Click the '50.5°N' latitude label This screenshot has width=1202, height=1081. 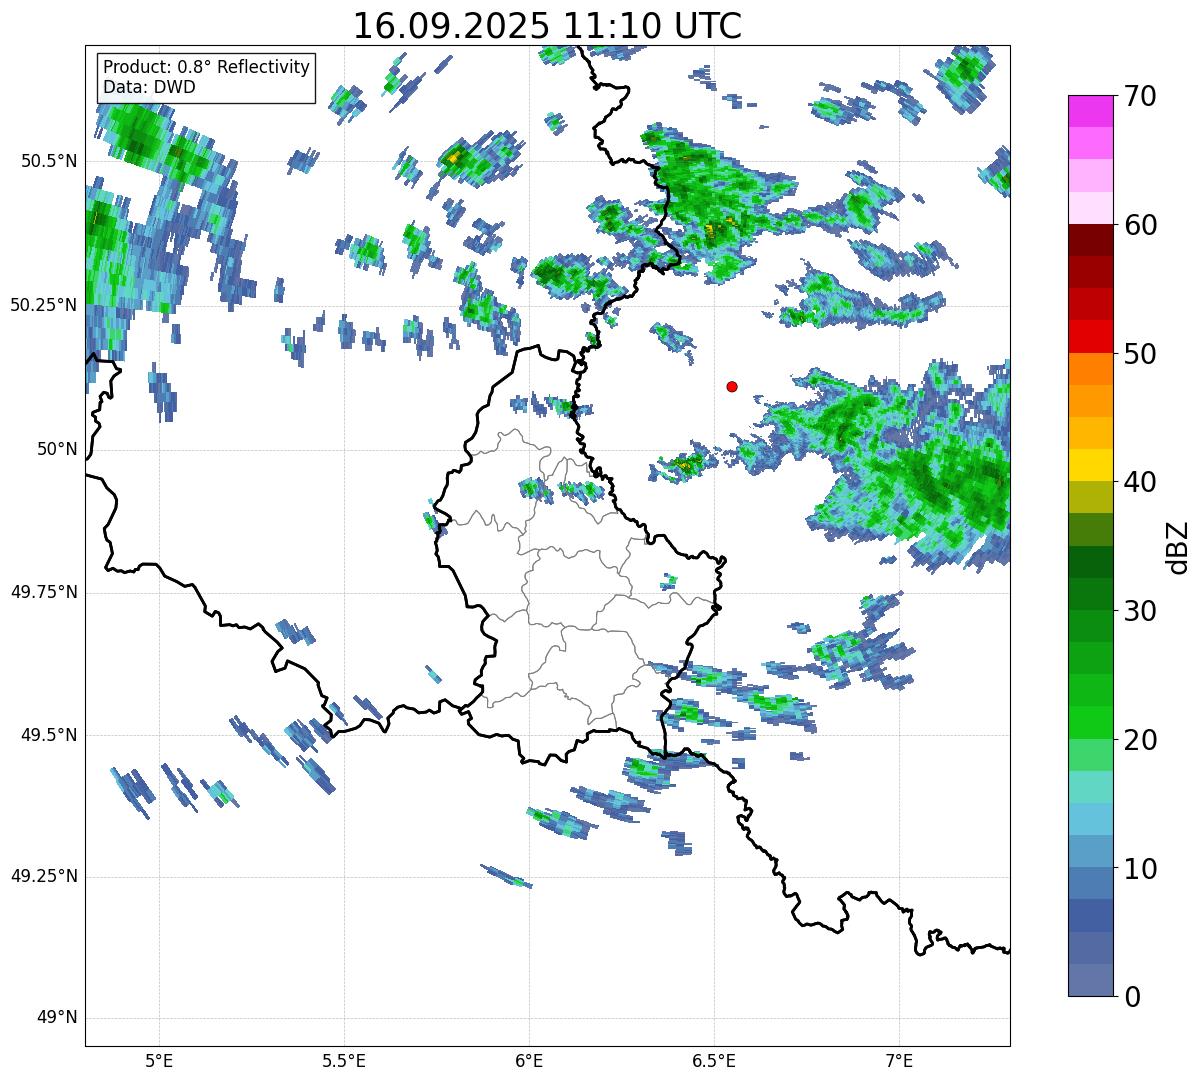pos(49,161)
